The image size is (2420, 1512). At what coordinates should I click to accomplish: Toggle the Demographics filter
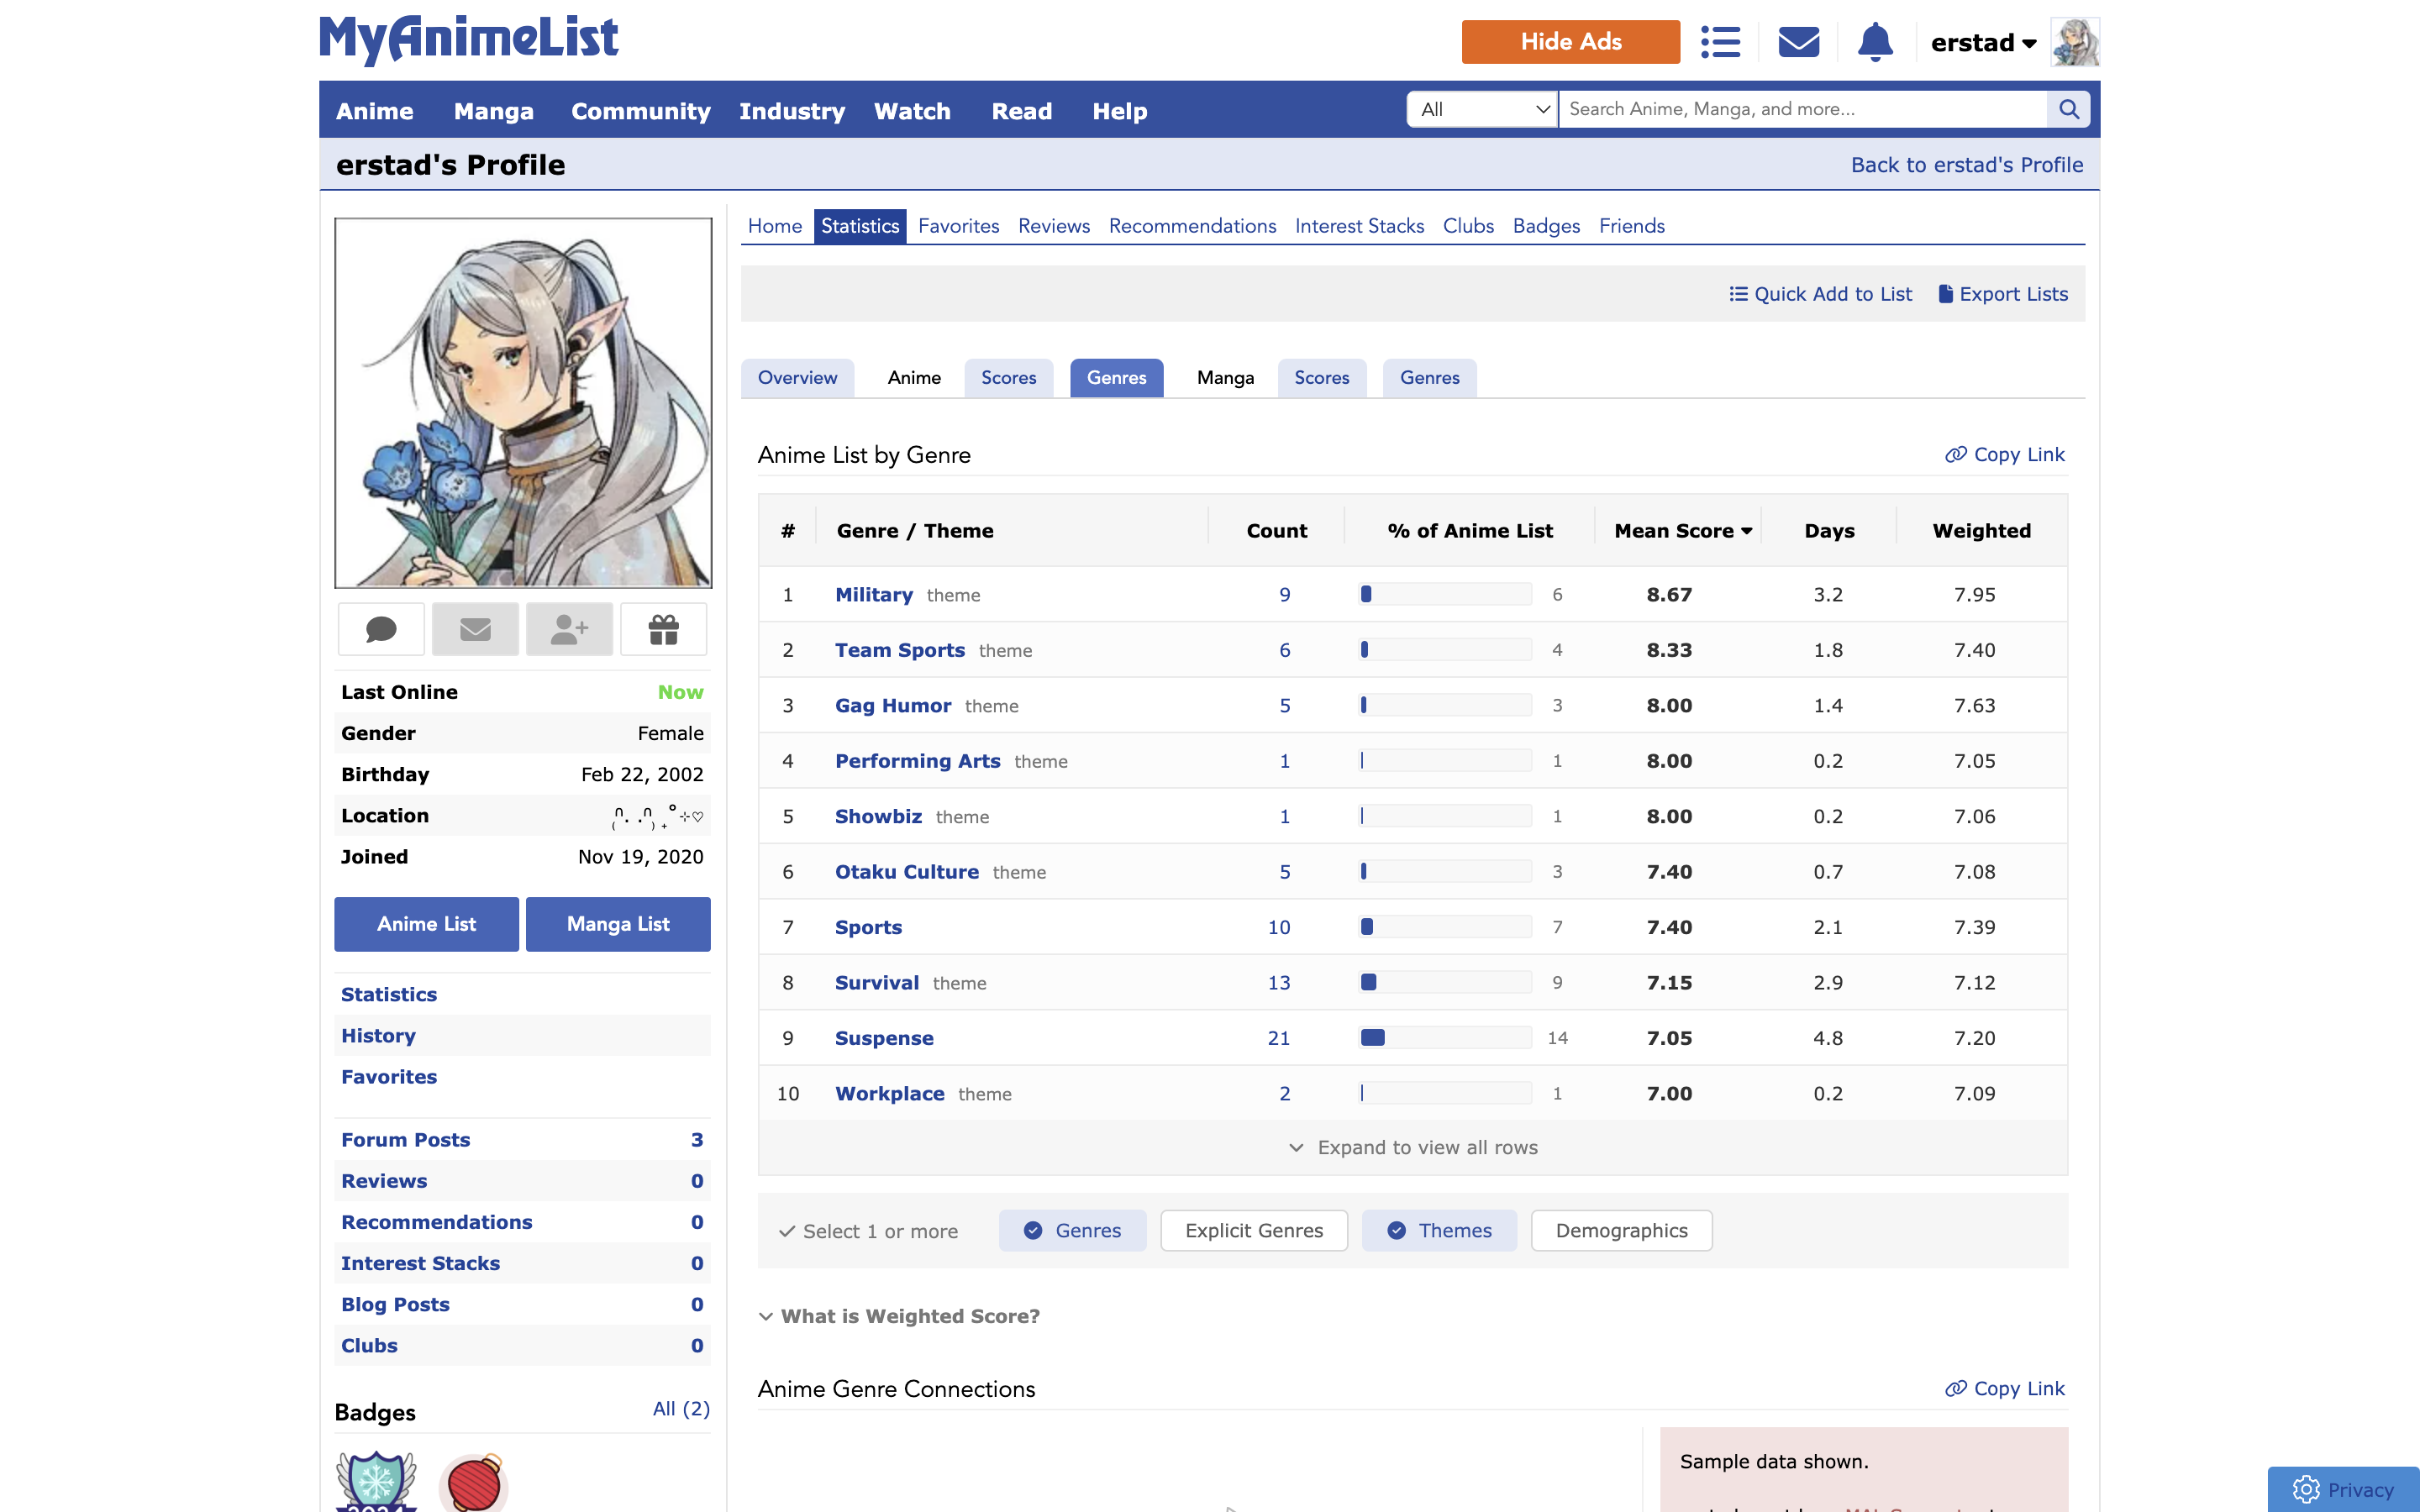point(1620,1231)
